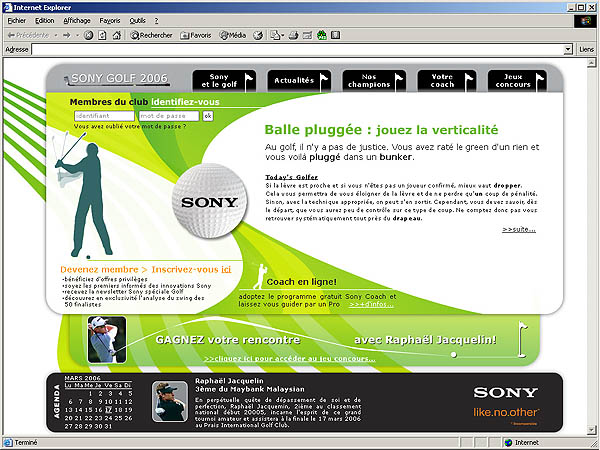The image size is (600, 450).
Task: Click the Home page icon
Action: pyautogui.click(x=117, y=35)
